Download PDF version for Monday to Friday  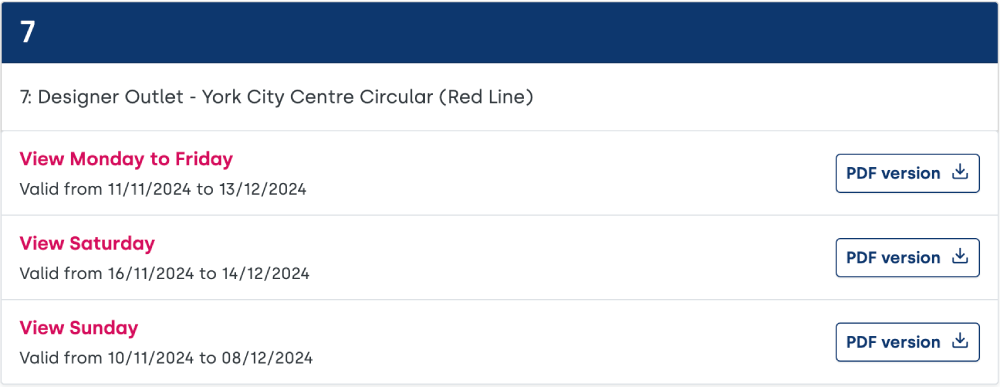tap(908, 173)
